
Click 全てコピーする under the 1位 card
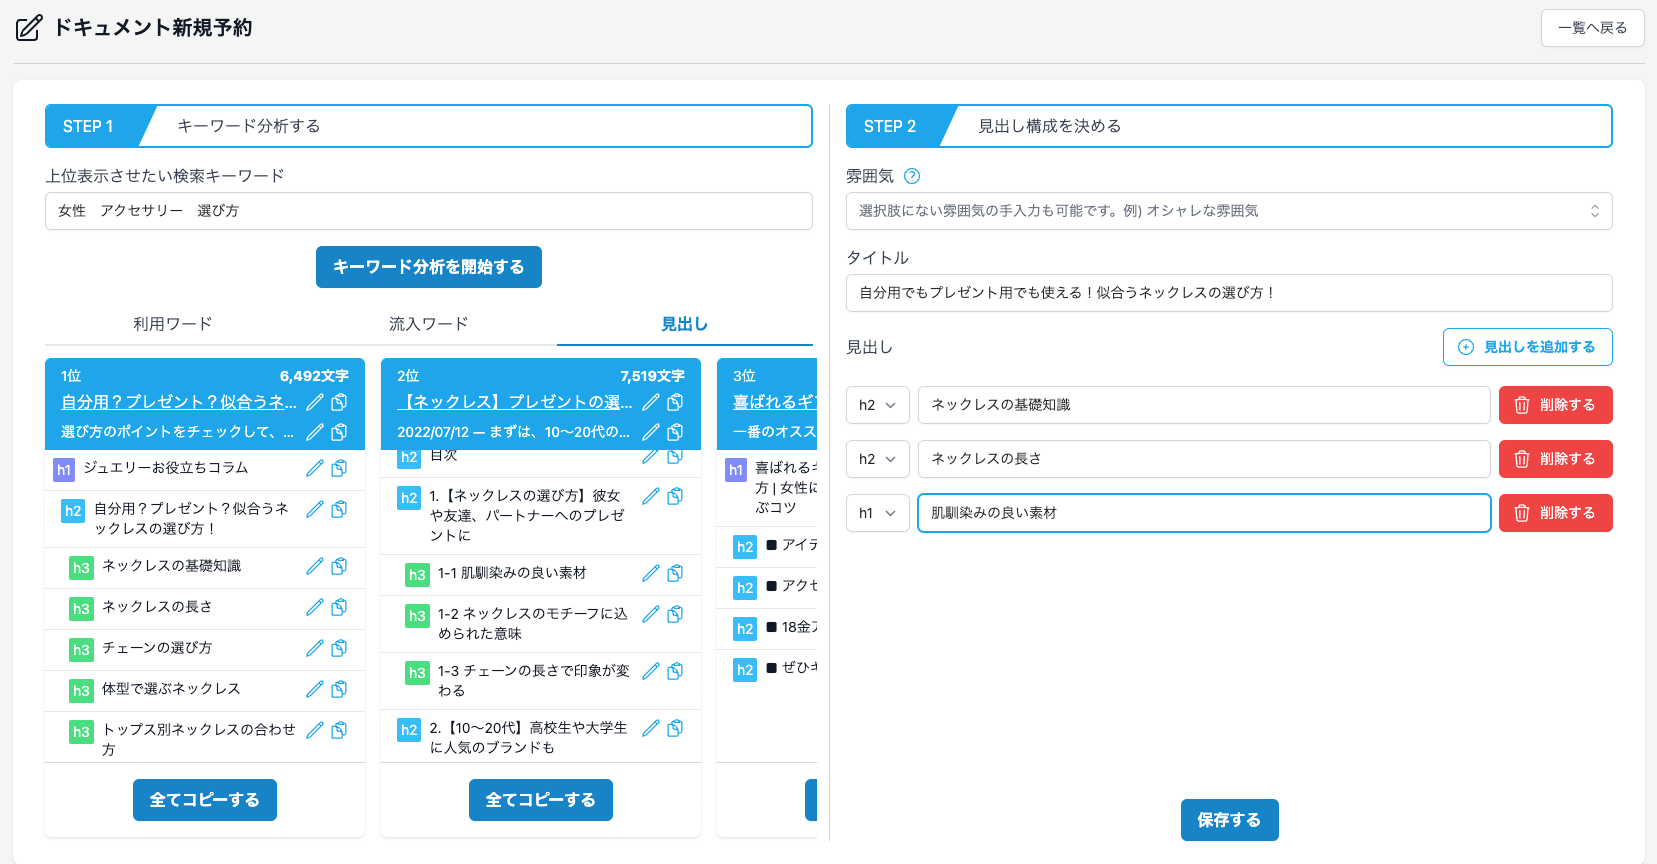point(205,800)
